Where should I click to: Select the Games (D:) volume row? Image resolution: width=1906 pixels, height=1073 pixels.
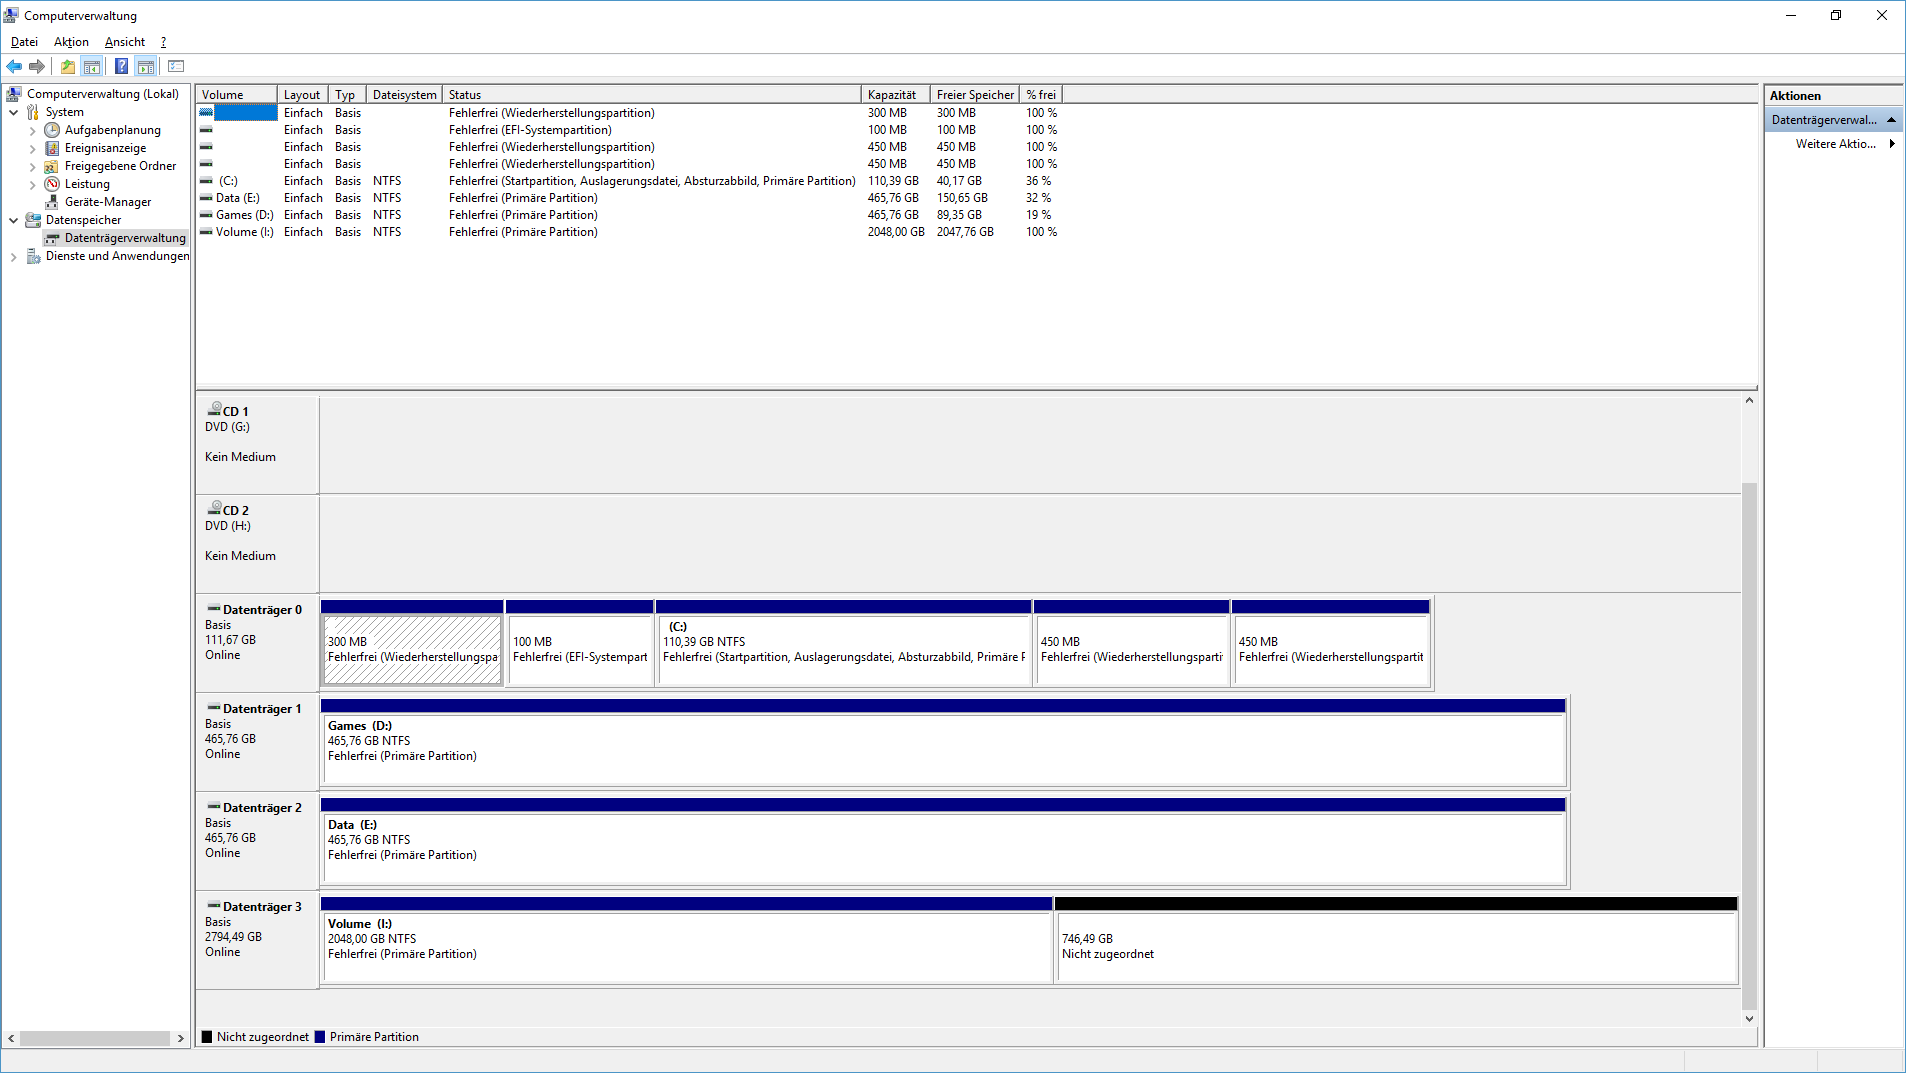628,215
